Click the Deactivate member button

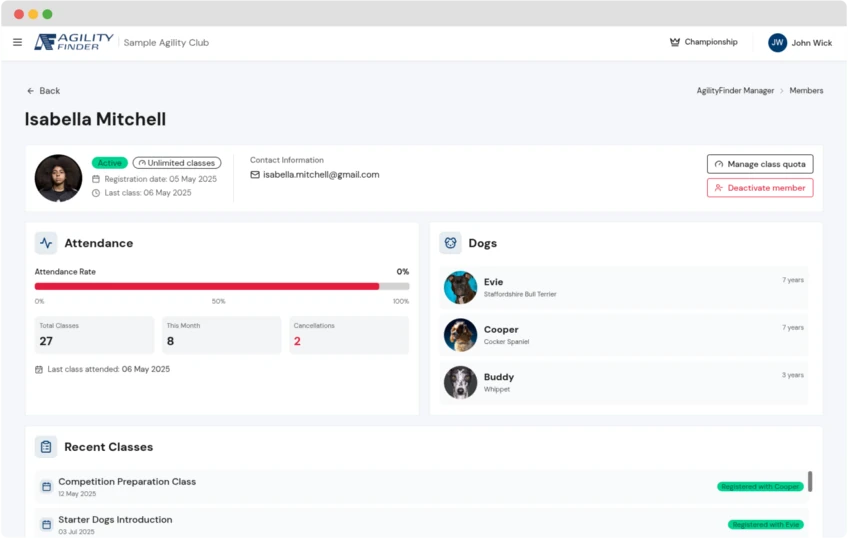pyautogui.click(x=760, y=188)
